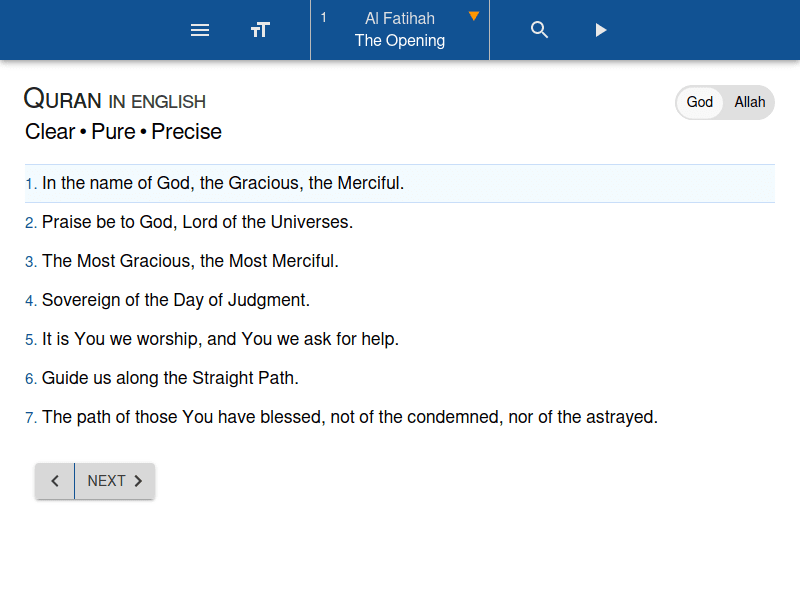800x600 pixels.
Task: Click the Quran in English title
Action: tap(115, 100)
